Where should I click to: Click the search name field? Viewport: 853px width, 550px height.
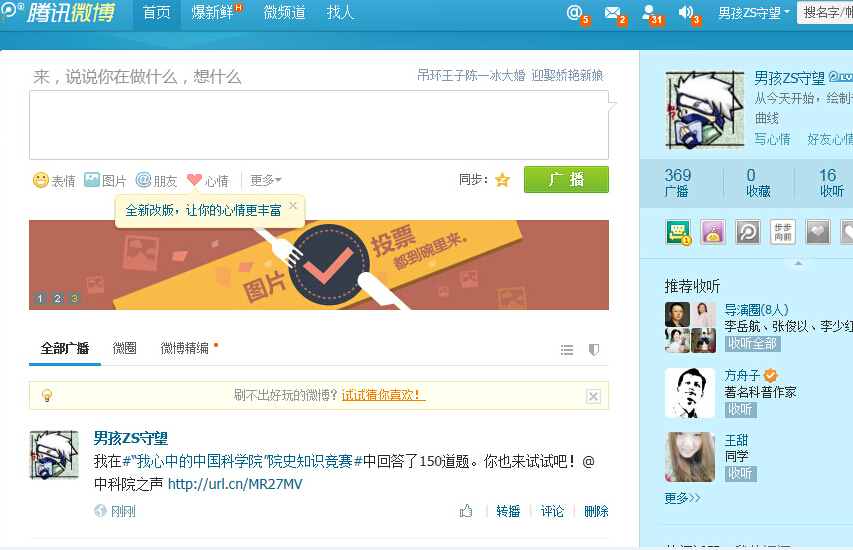click(x=825, y=13)
